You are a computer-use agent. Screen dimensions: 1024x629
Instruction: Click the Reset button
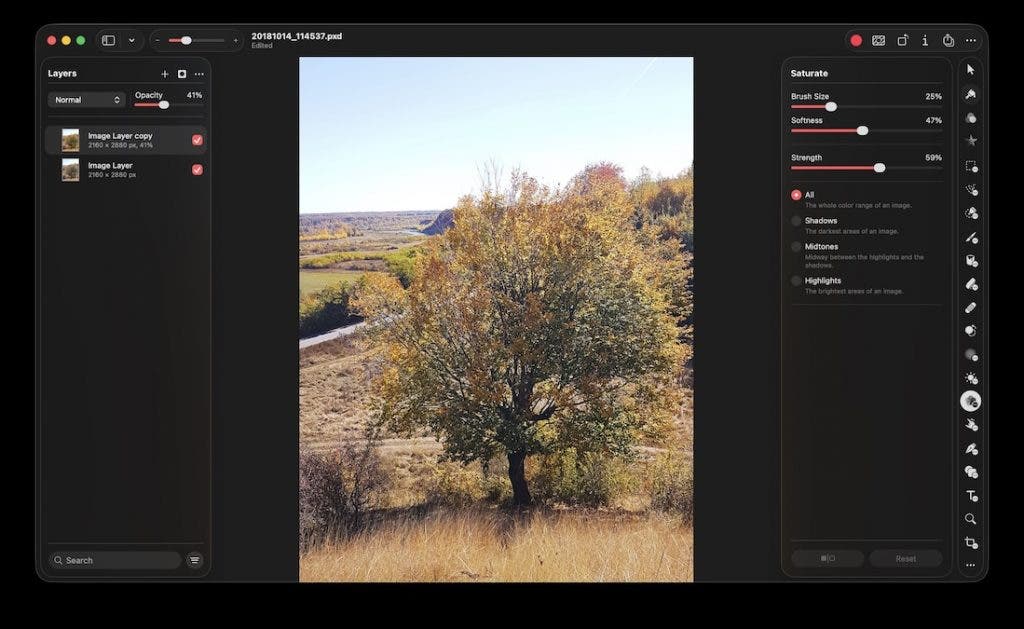tap(905, 558)
